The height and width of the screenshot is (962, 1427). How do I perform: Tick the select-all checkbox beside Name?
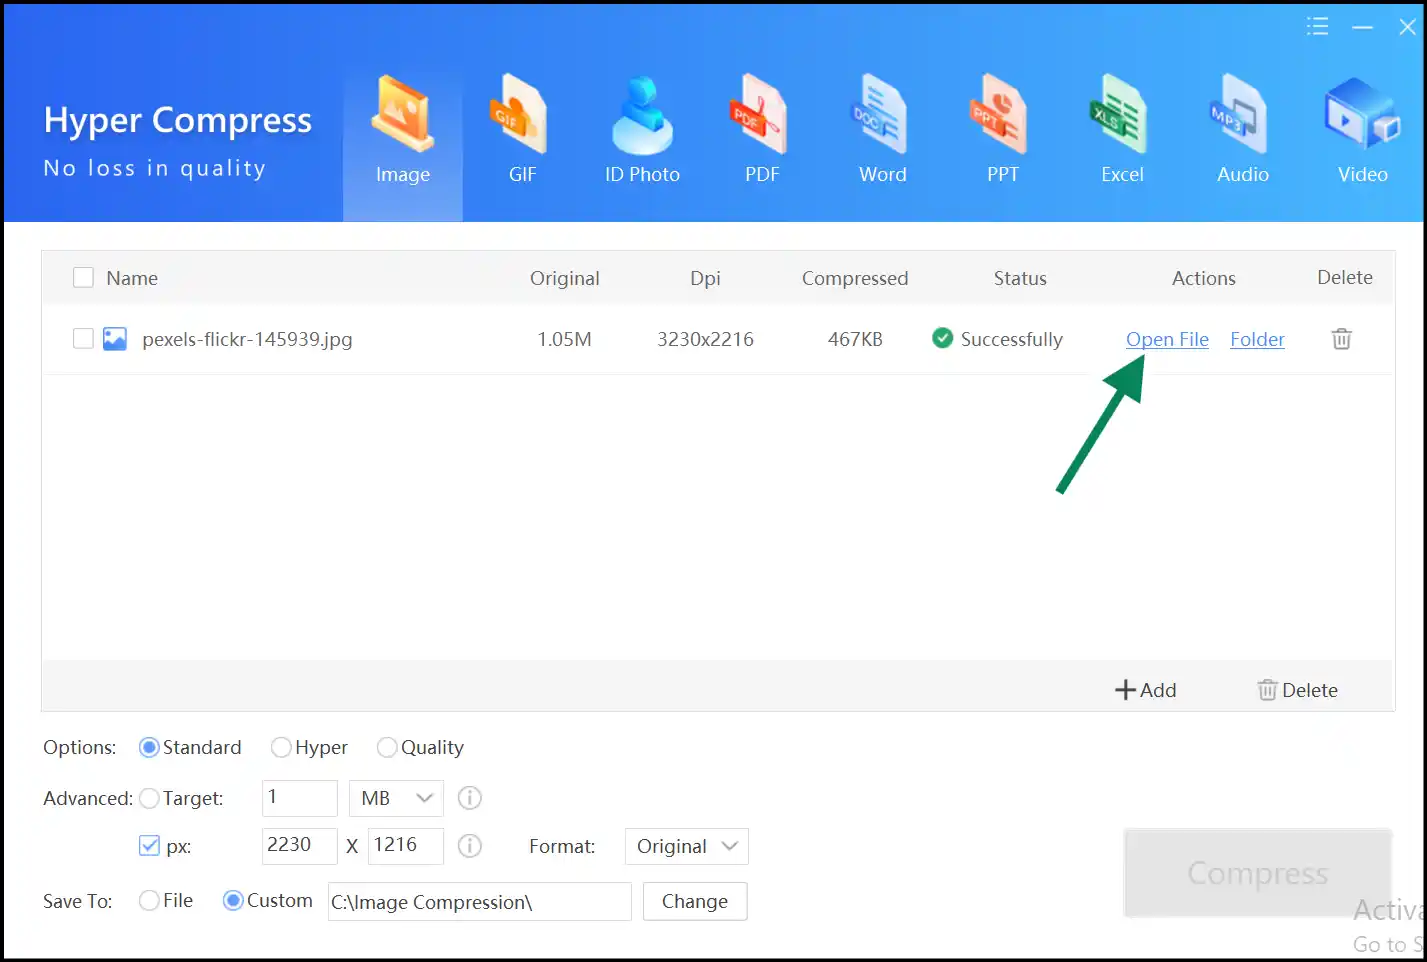(x=83, y=277)
